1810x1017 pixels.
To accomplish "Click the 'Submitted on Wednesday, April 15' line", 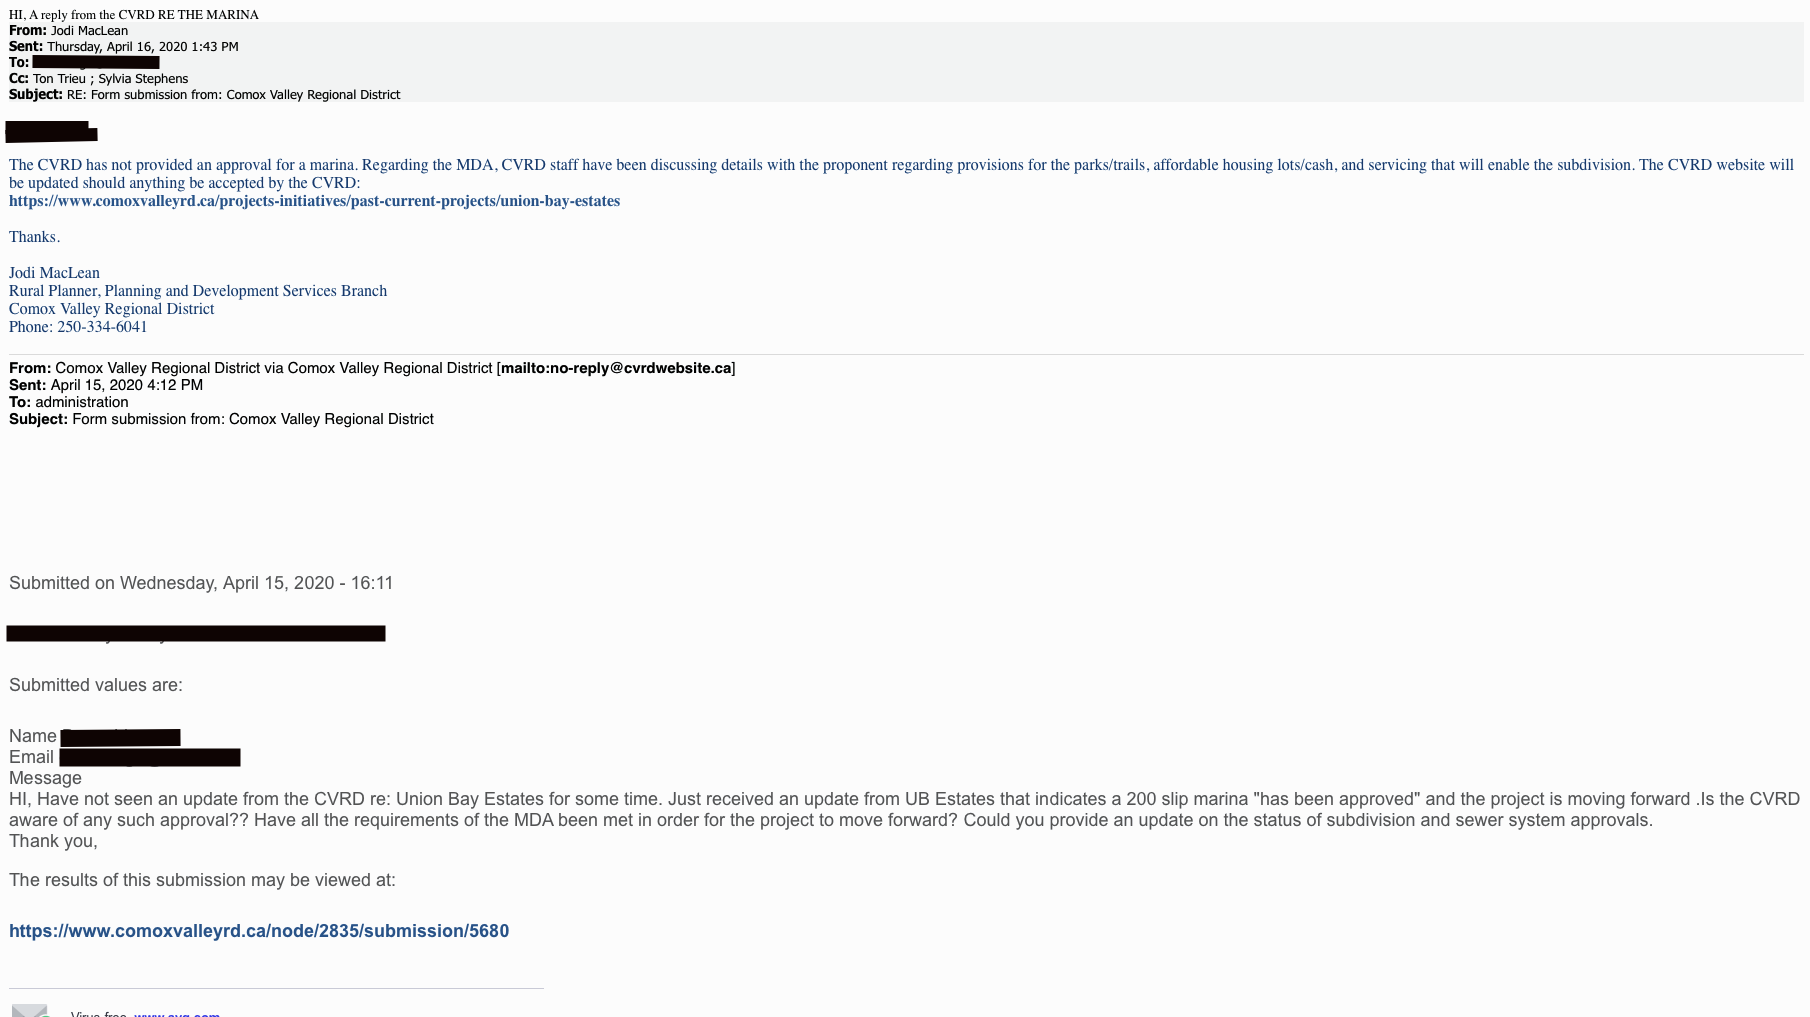I will (201, 583).
